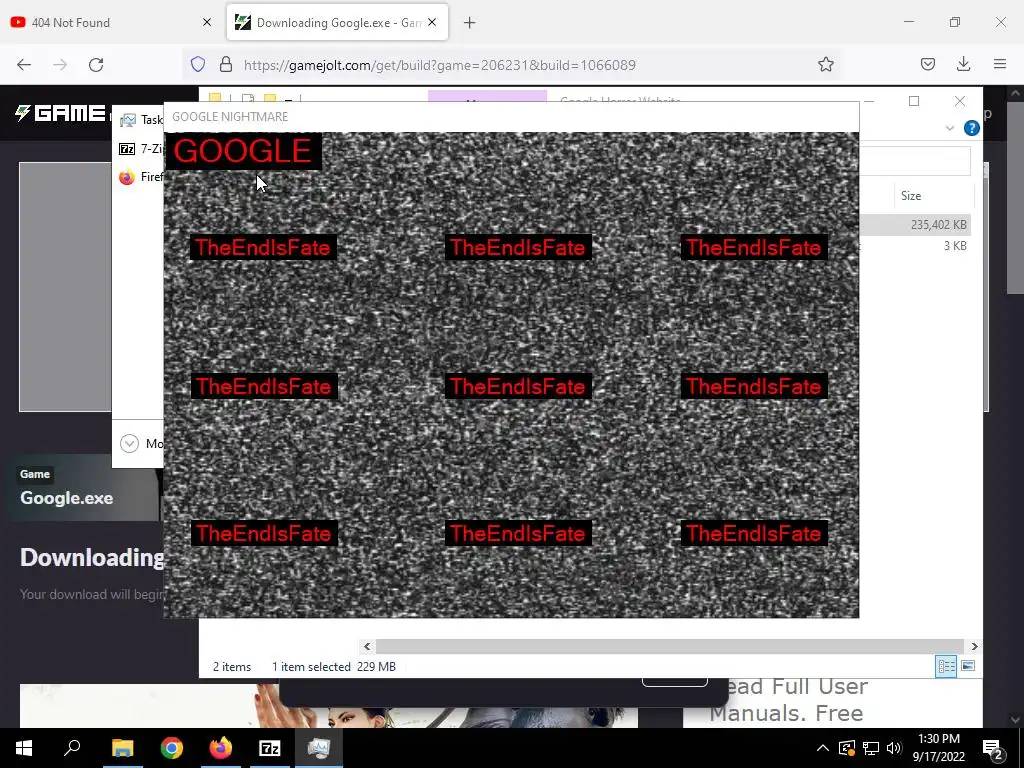Click the Firefox forward arrow
Screen dimensions: 1024x768
coord(60,65)
